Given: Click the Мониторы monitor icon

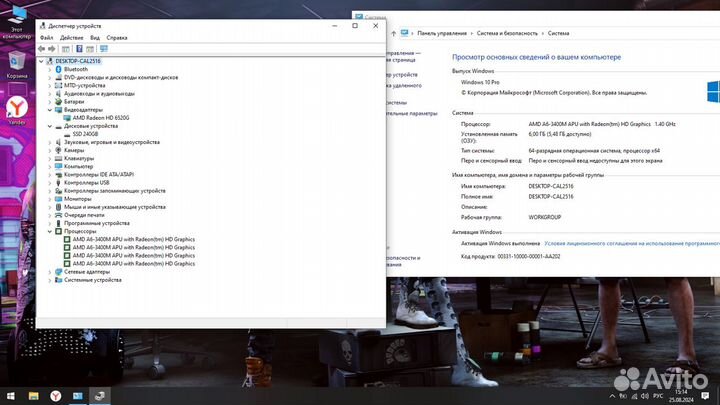Looking at the screenshot, I should 58,199.
